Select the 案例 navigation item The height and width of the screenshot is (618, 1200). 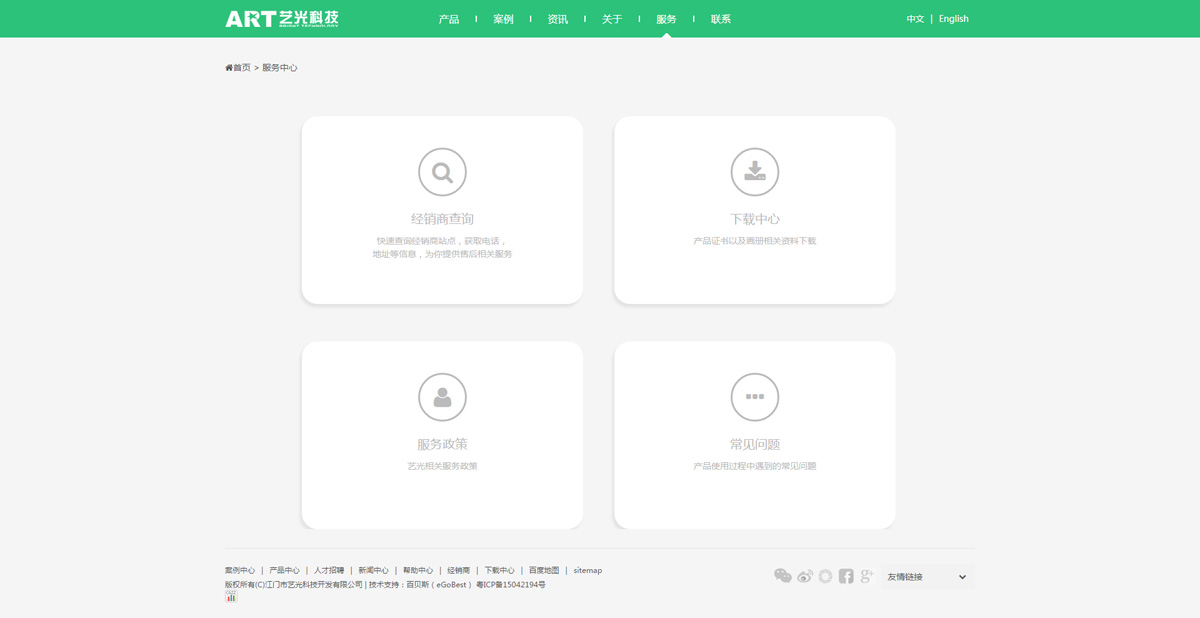point(503,19)
